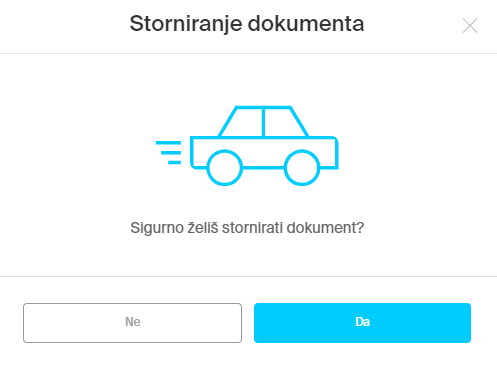Click the divider line under the header
Screen dimensions: 497x365
pyautogui.click(x=248, y=53)
